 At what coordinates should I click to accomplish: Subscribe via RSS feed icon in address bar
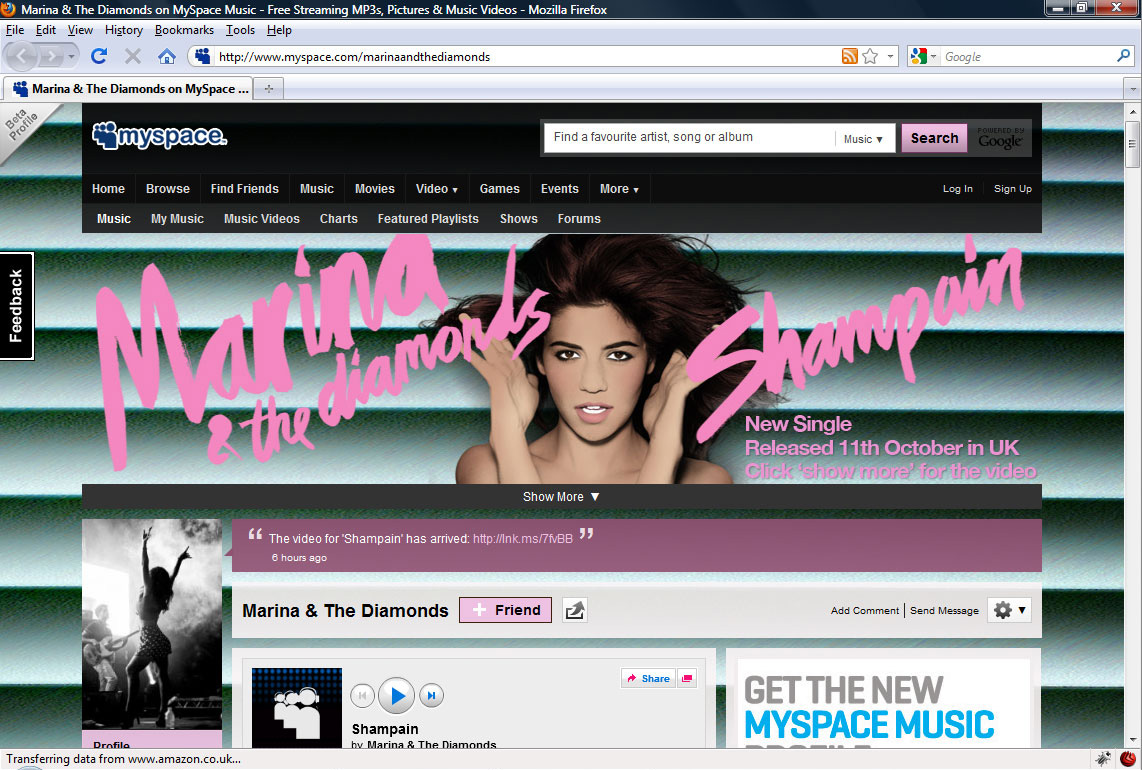[849, 56]
